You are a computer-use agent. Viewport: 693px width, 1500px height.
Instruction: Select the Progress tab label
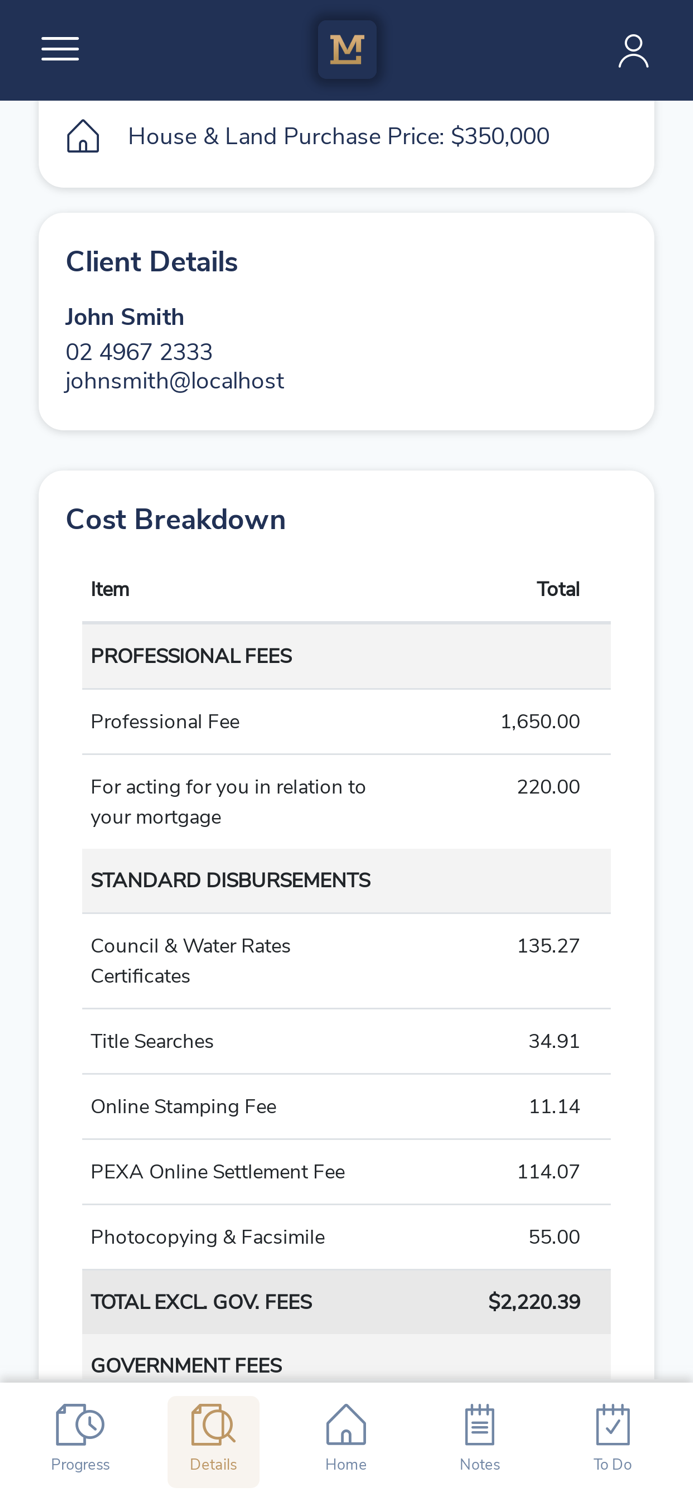[x=80, y=1465]
